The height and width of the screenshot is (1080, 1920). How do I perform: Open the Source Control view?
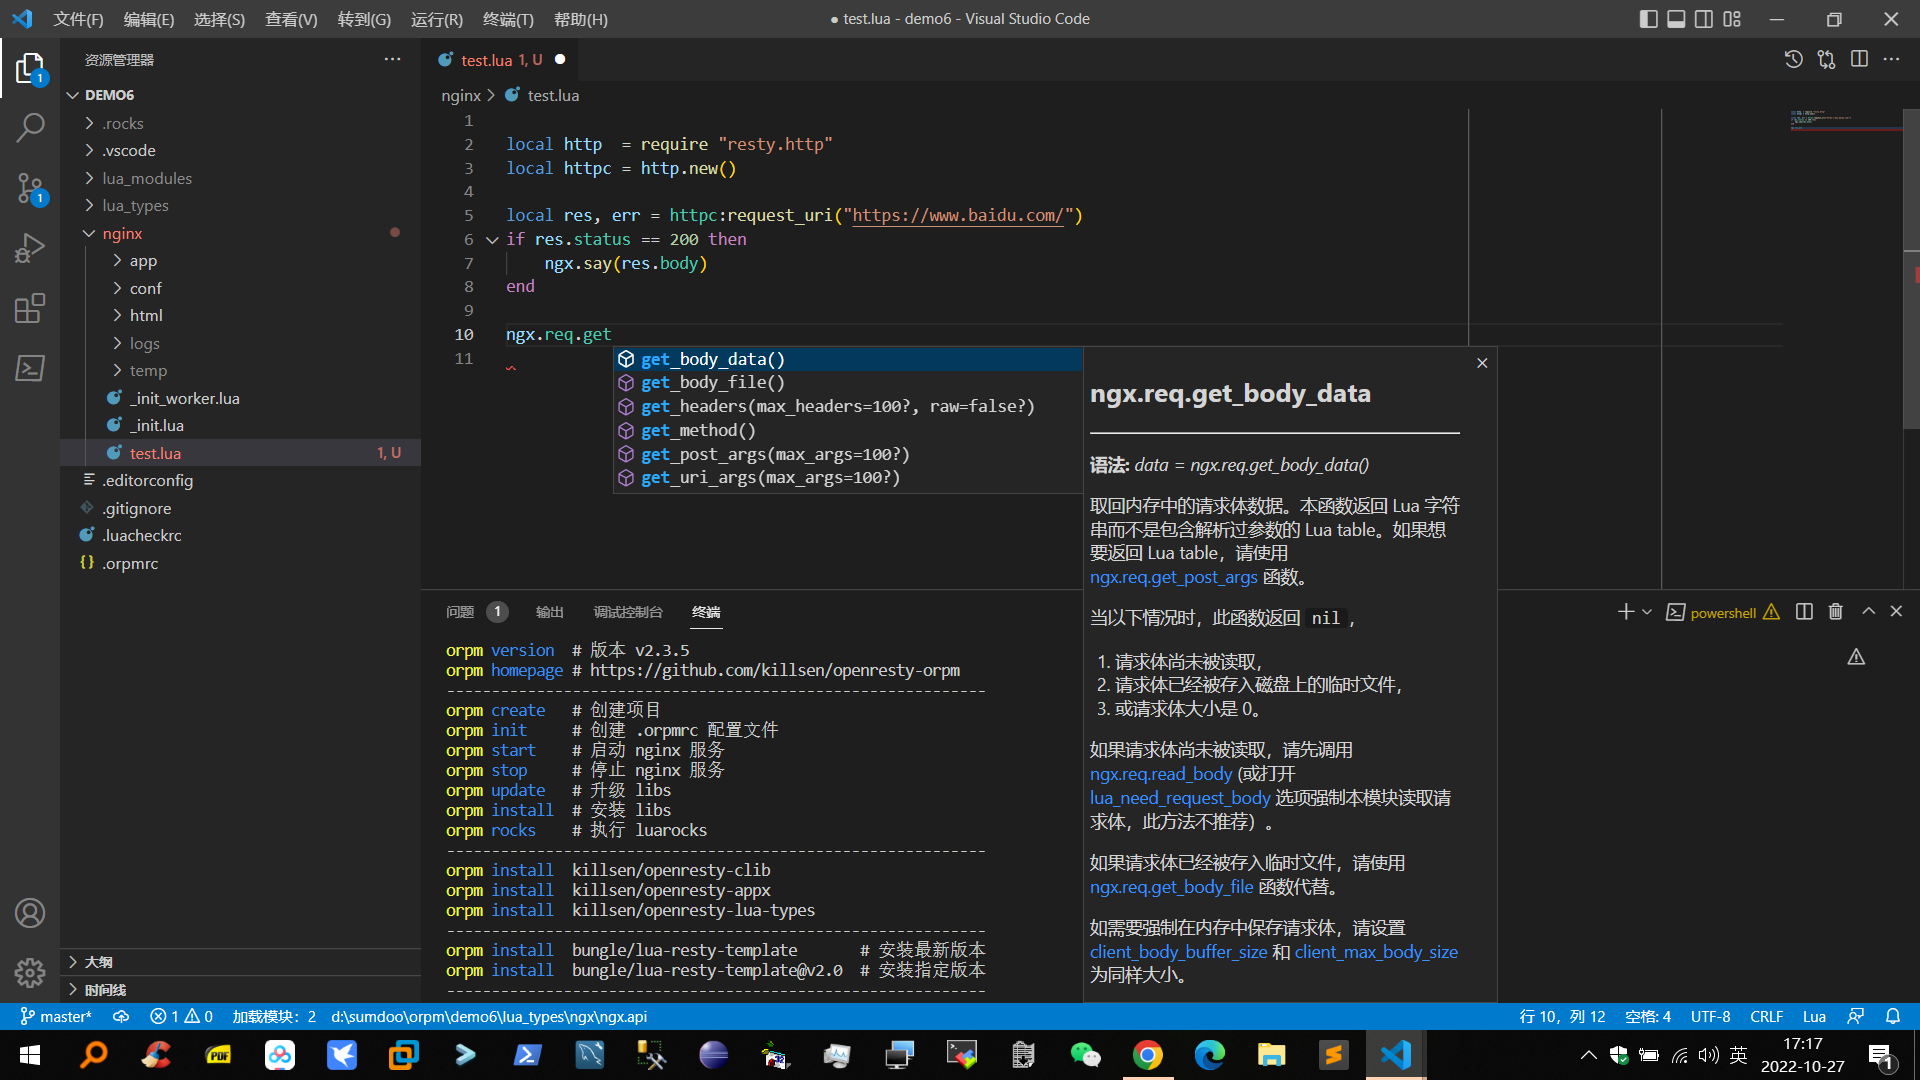(30, 188)
